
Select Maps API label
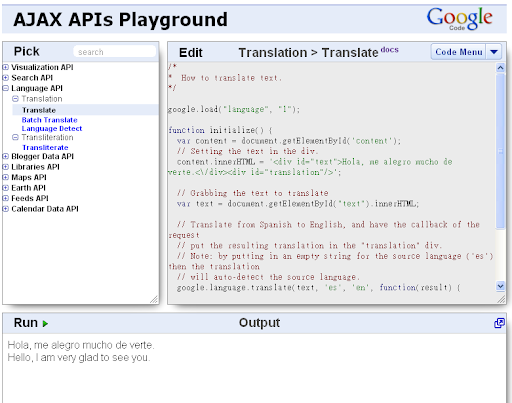(29, 177)
